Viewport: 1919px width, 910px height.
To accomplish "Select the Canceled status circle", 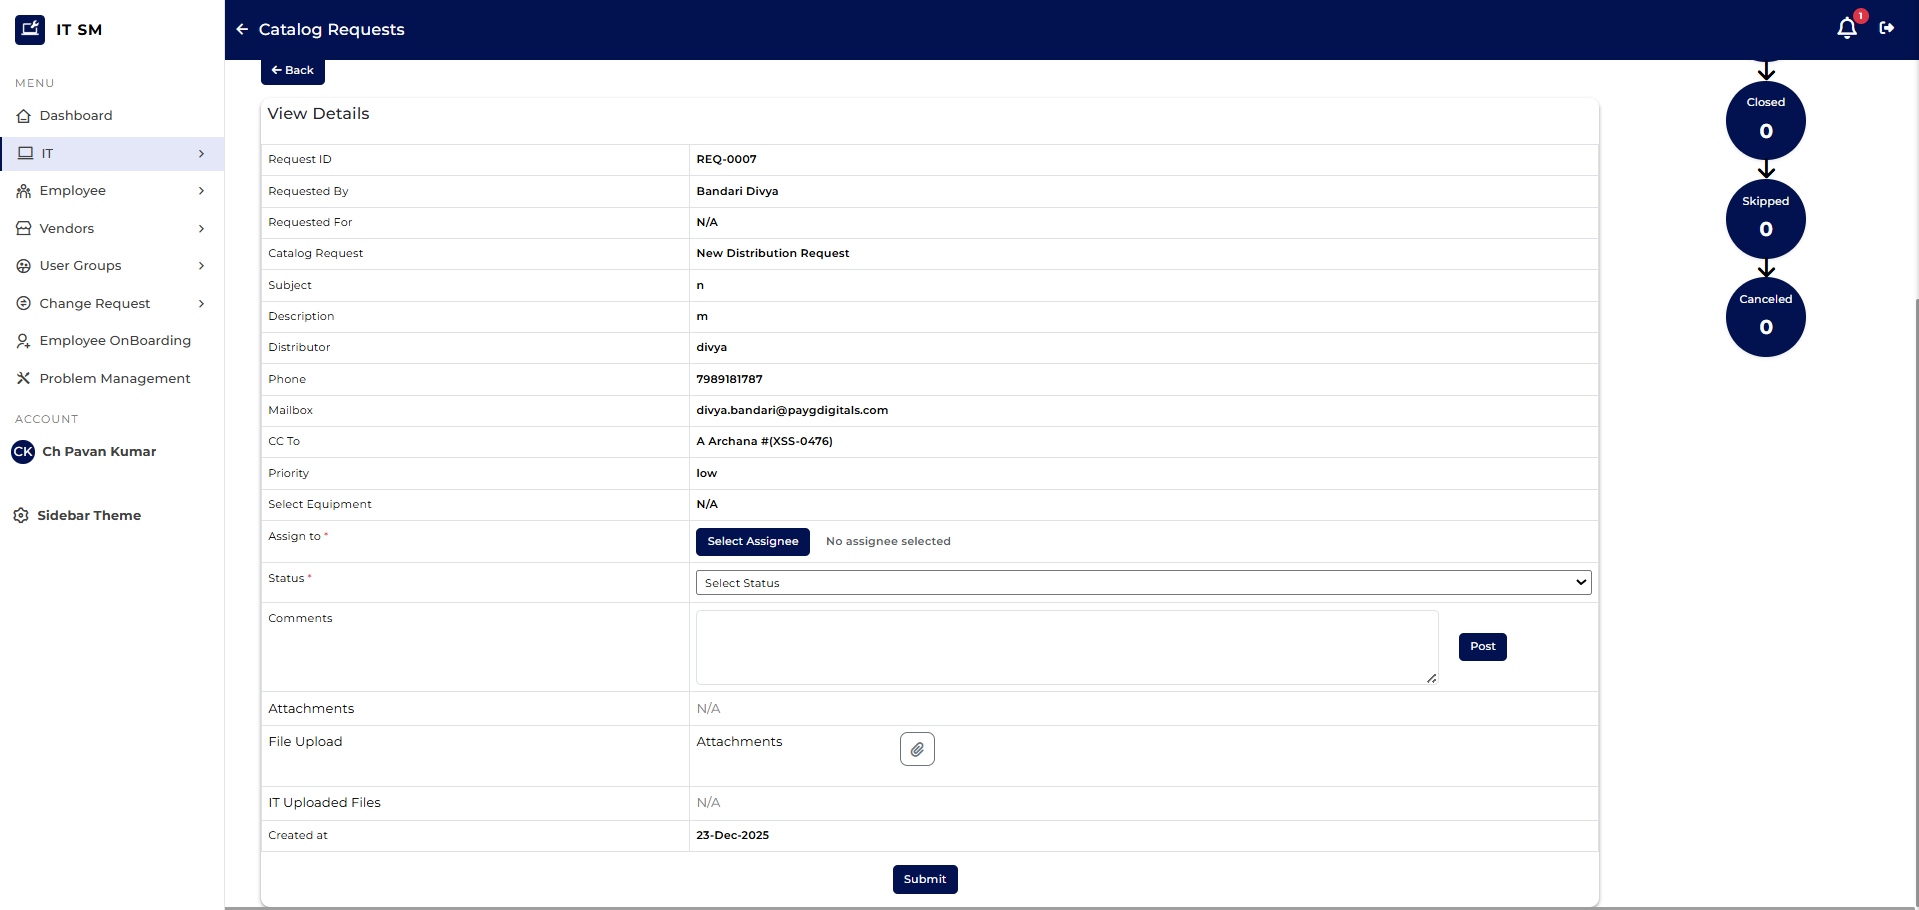I will [x=1765, y=316].
